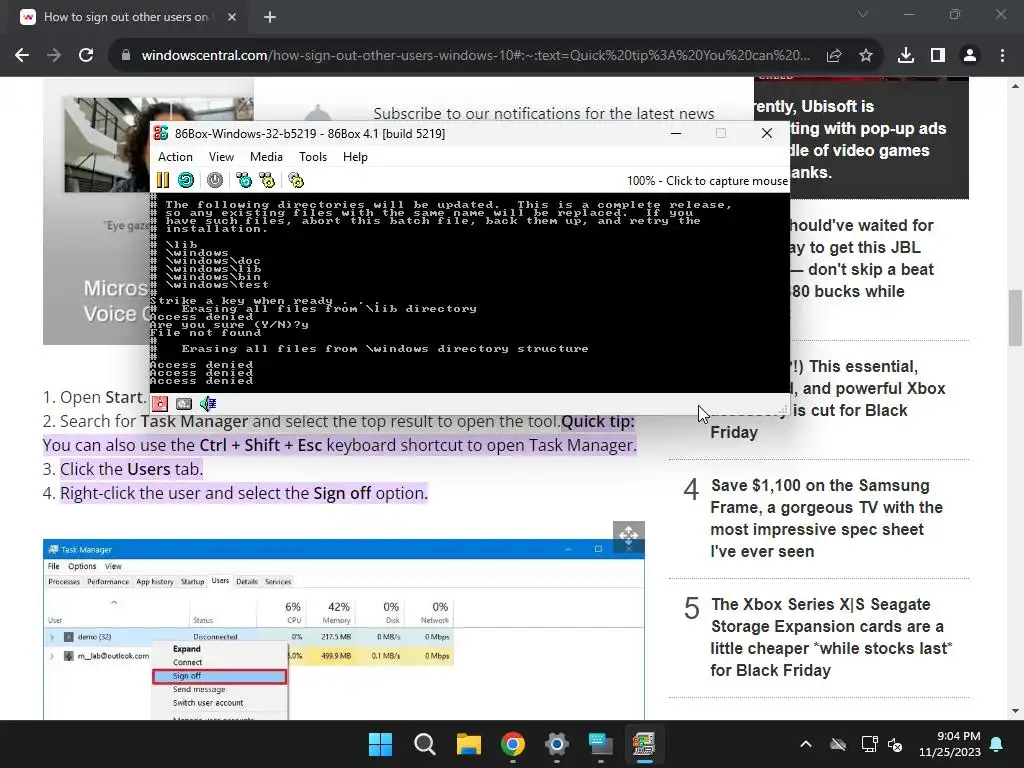Pause the 86Box emulation
The height and width of the screenshot is (768, 1024).
tap(163, 180)
